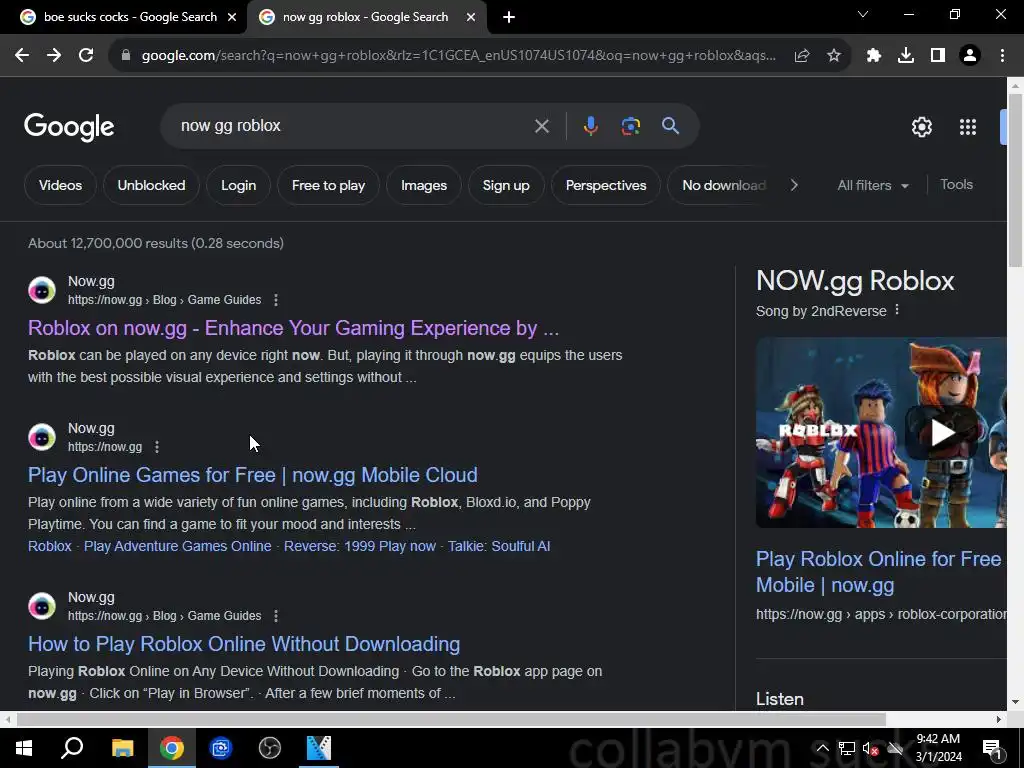
Task: Open 'Play Online Games for Free | now.gg Mobile Cloud'
Action: [x=252, y=475]
